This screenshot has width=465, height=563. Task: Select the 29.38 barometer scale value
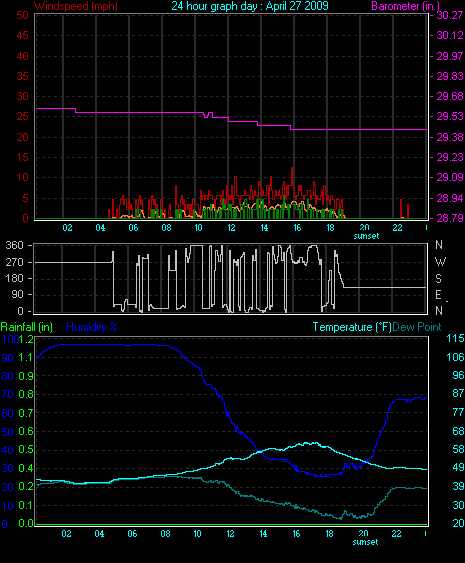[x=450, y=137]
